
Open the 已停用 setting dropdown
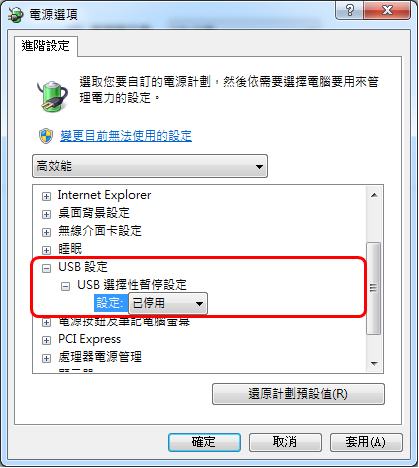pyautogui.click(x=168, y=303)
